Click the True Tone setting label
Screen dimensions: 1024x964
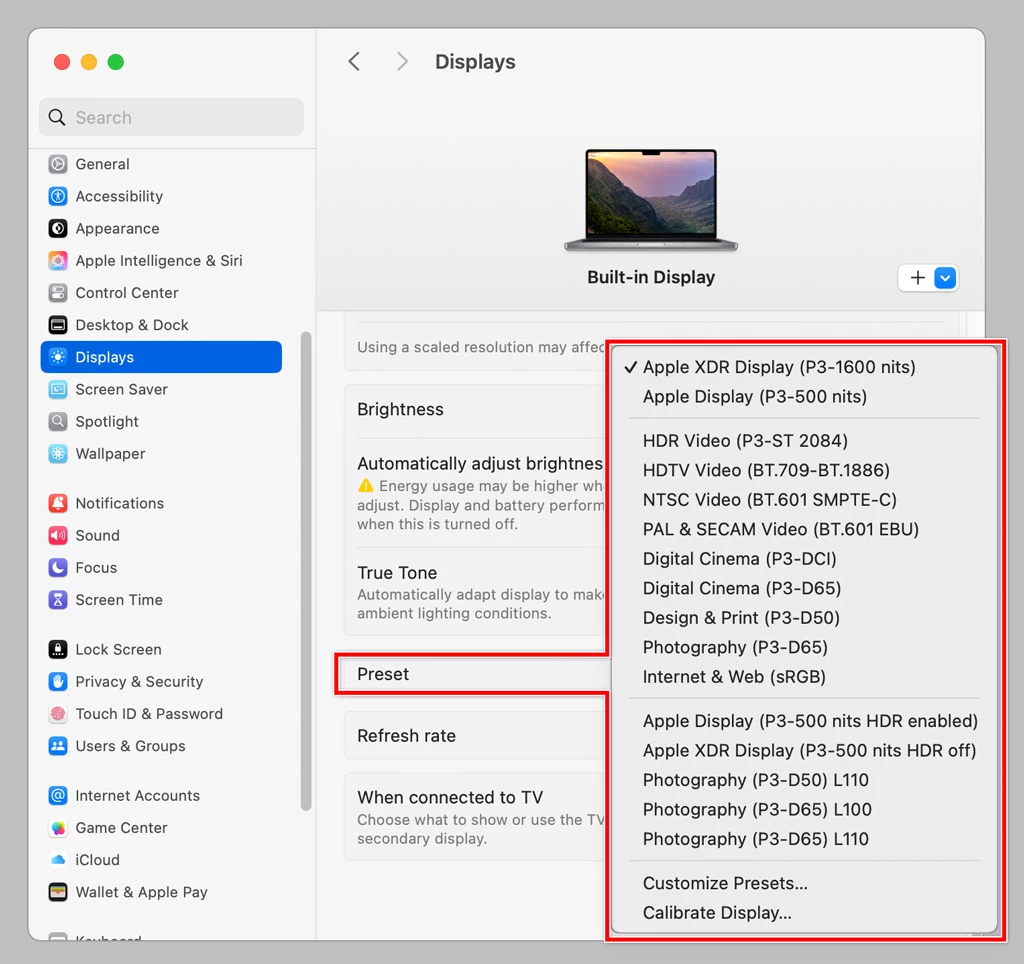(x=397, y=573)
